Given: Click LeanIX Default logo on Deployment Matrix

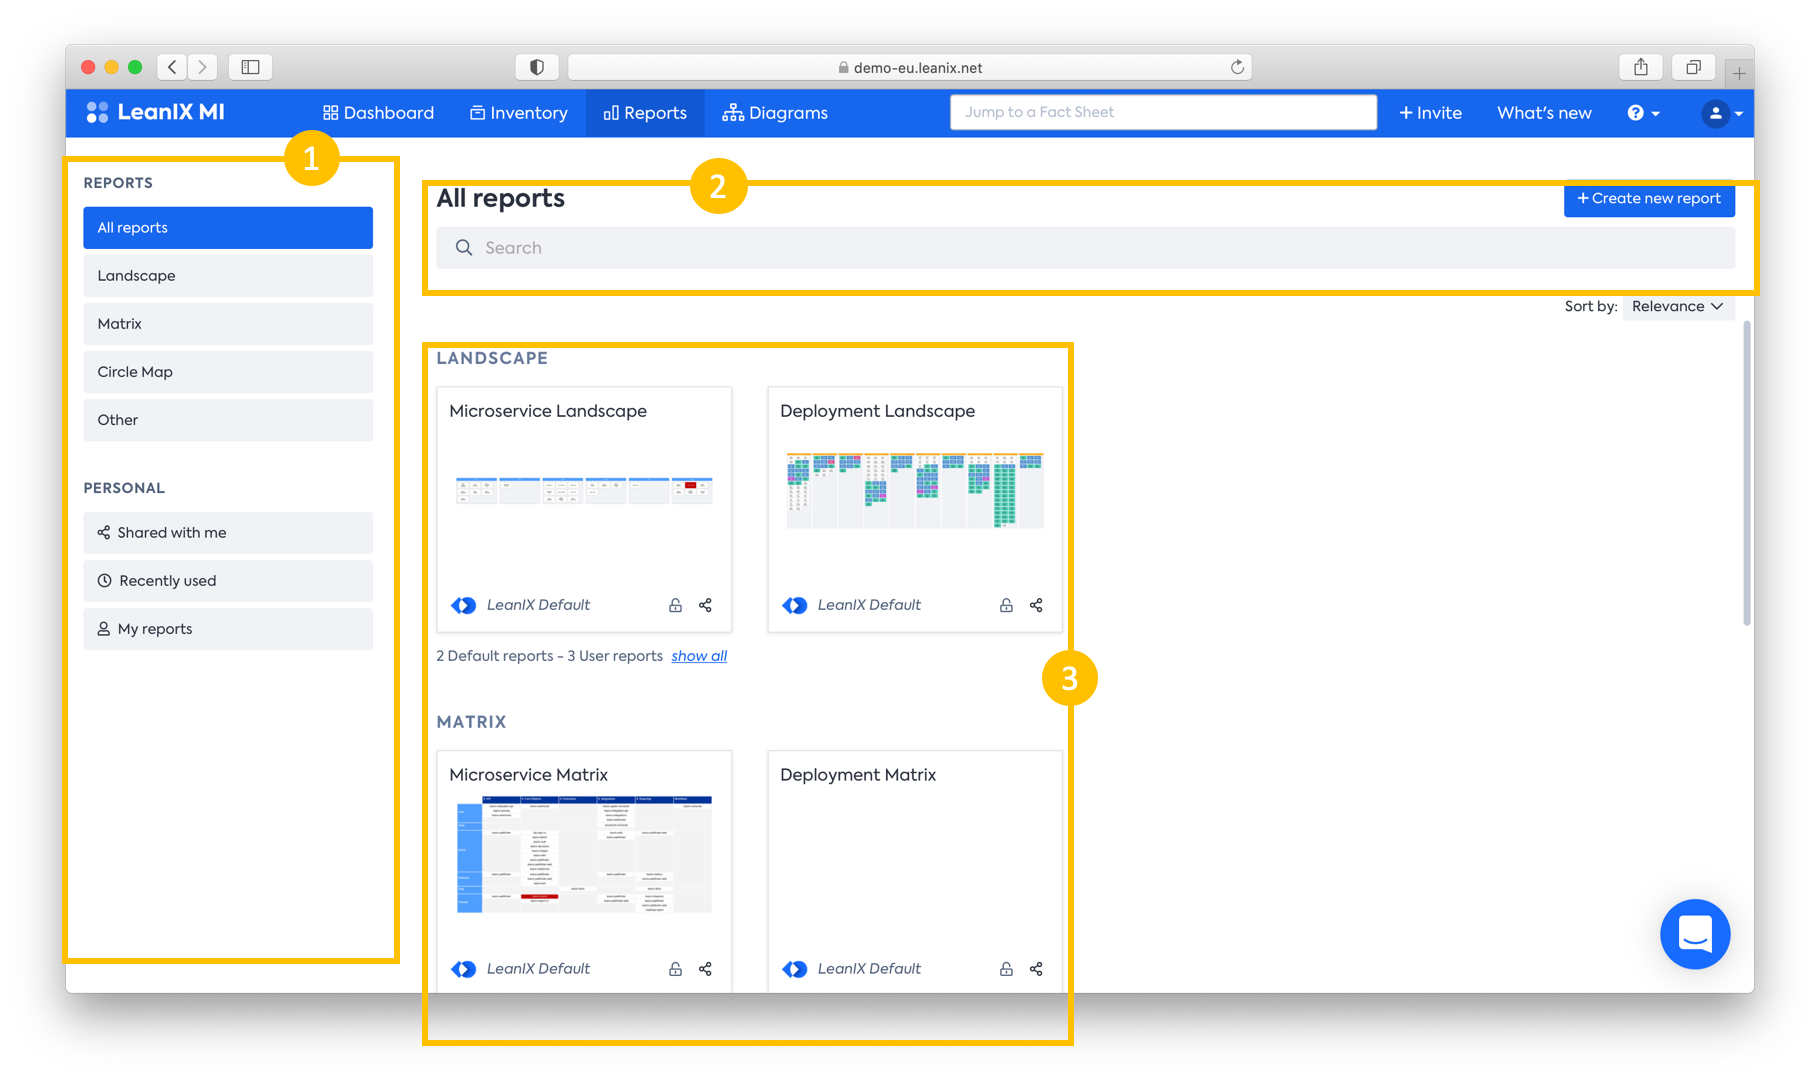Looking at the screenshot, I should 795,969.
